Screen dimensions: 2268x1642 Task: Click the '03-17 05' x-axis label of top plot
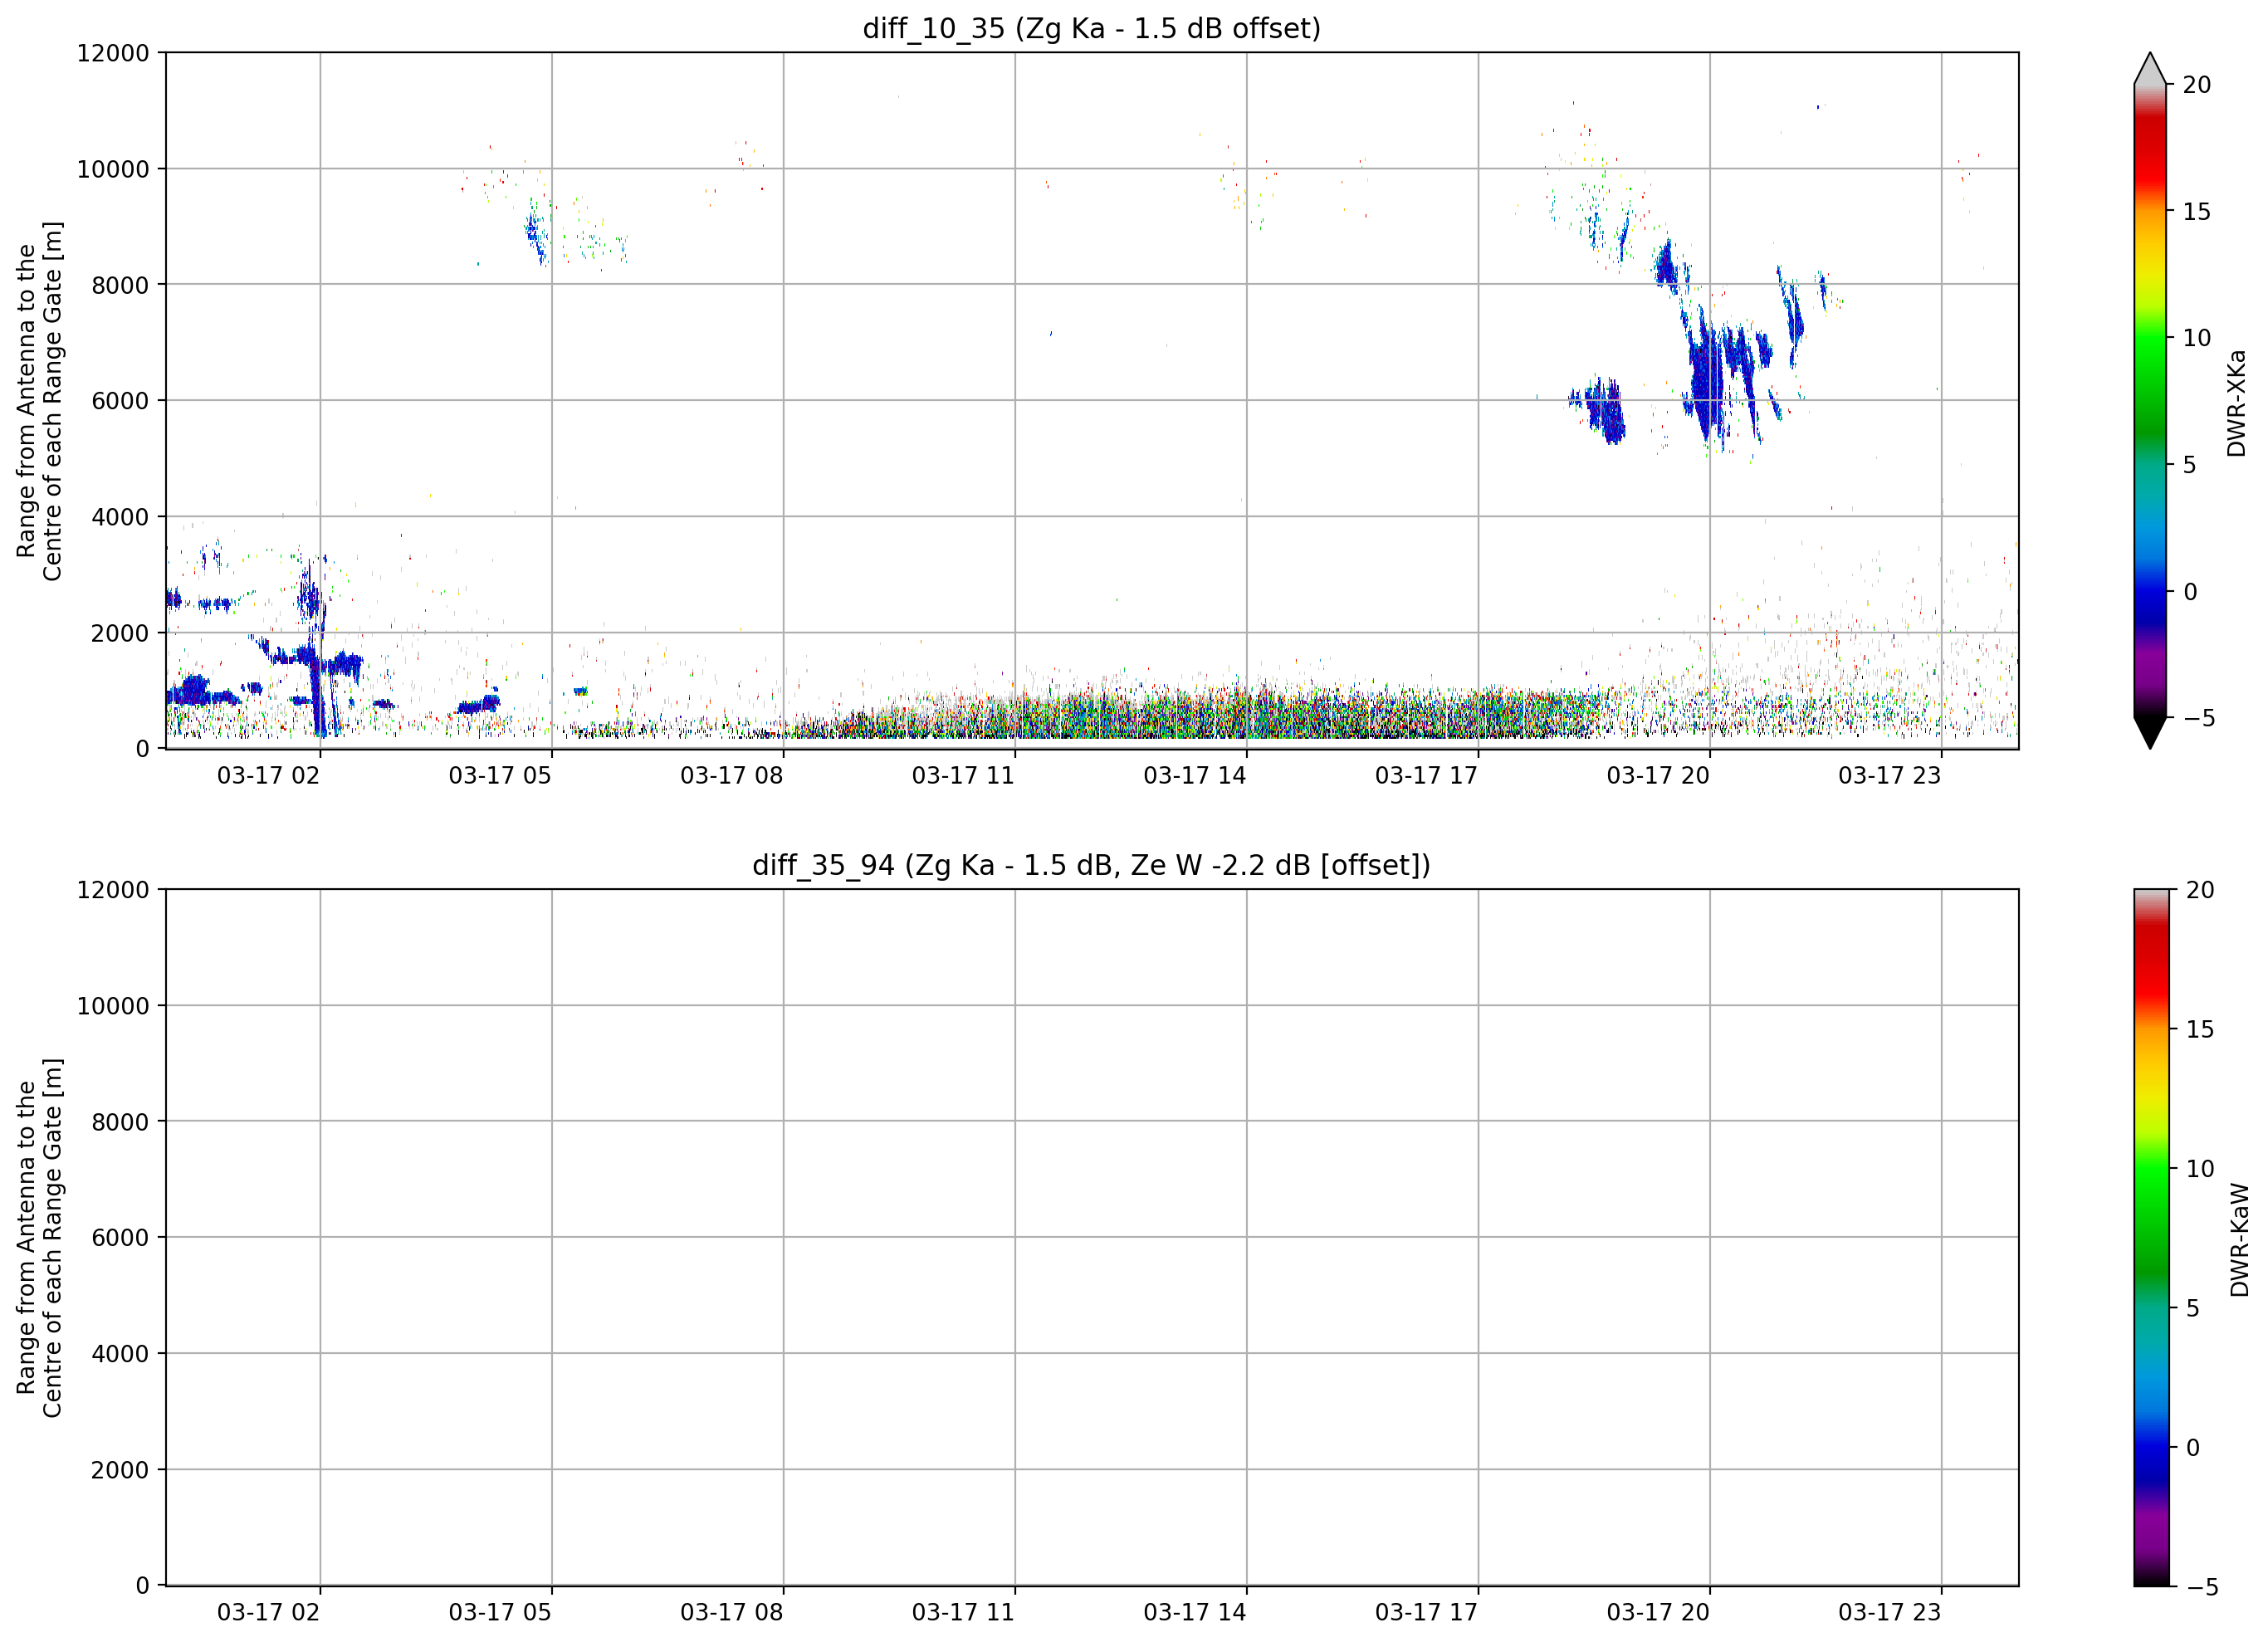point(500,776)
